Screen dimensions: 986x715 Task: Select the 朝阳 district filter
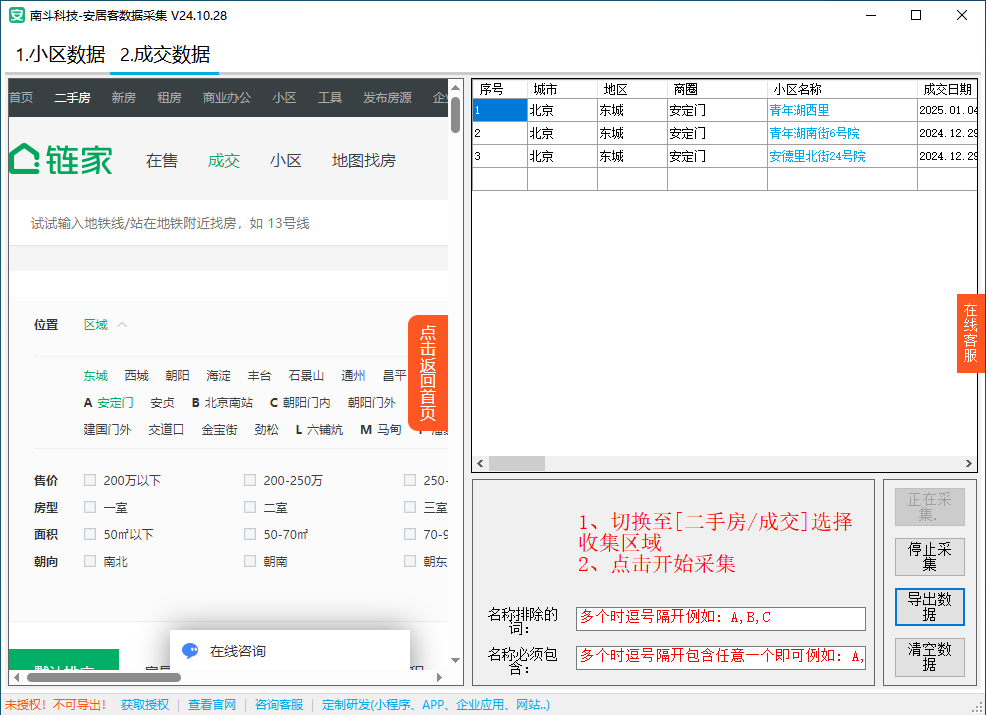[177, 375]
